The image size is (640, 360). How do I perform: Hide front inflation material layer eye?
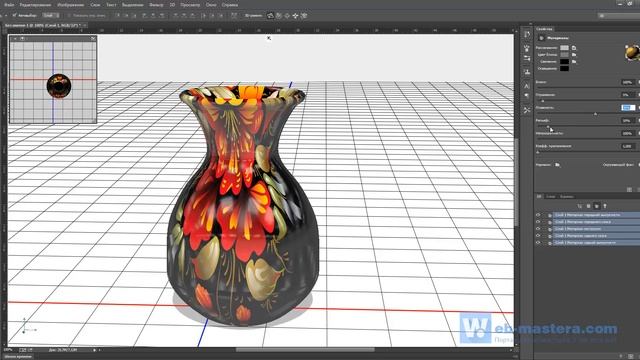538,215
